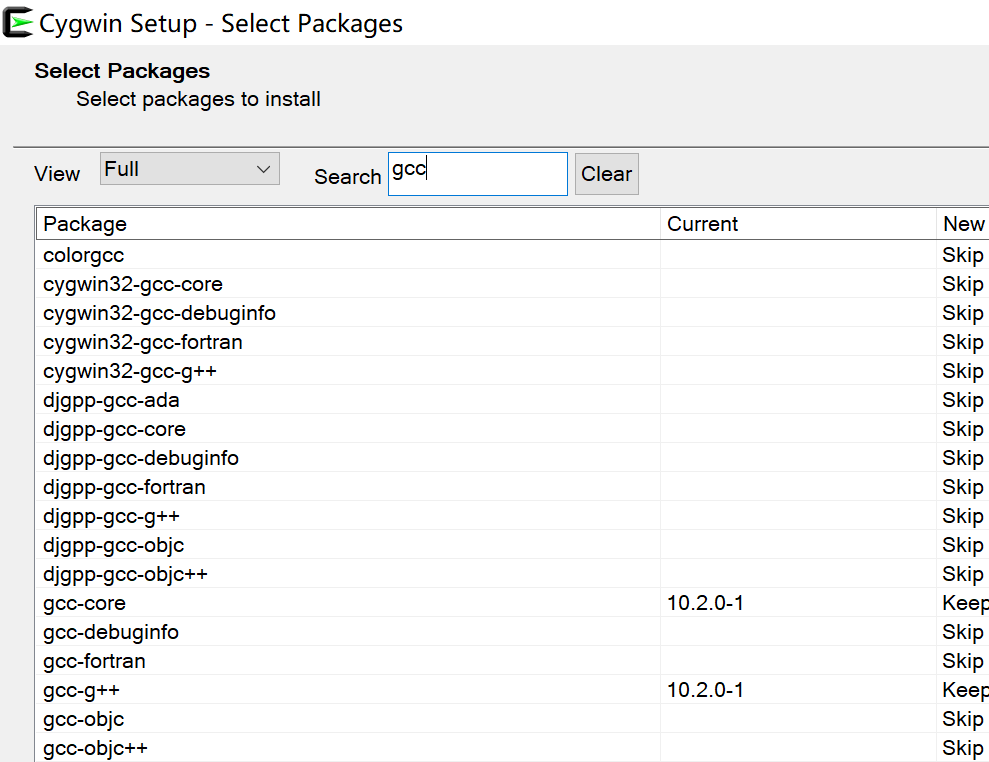989x762 pixels.
Task: Open the View dropdown set to Full
Action: point(190,169)
